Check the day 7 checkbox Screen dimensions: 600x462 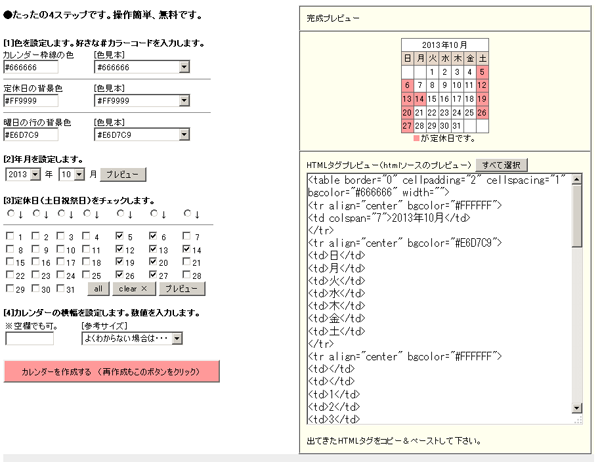[x=186, y=236]
